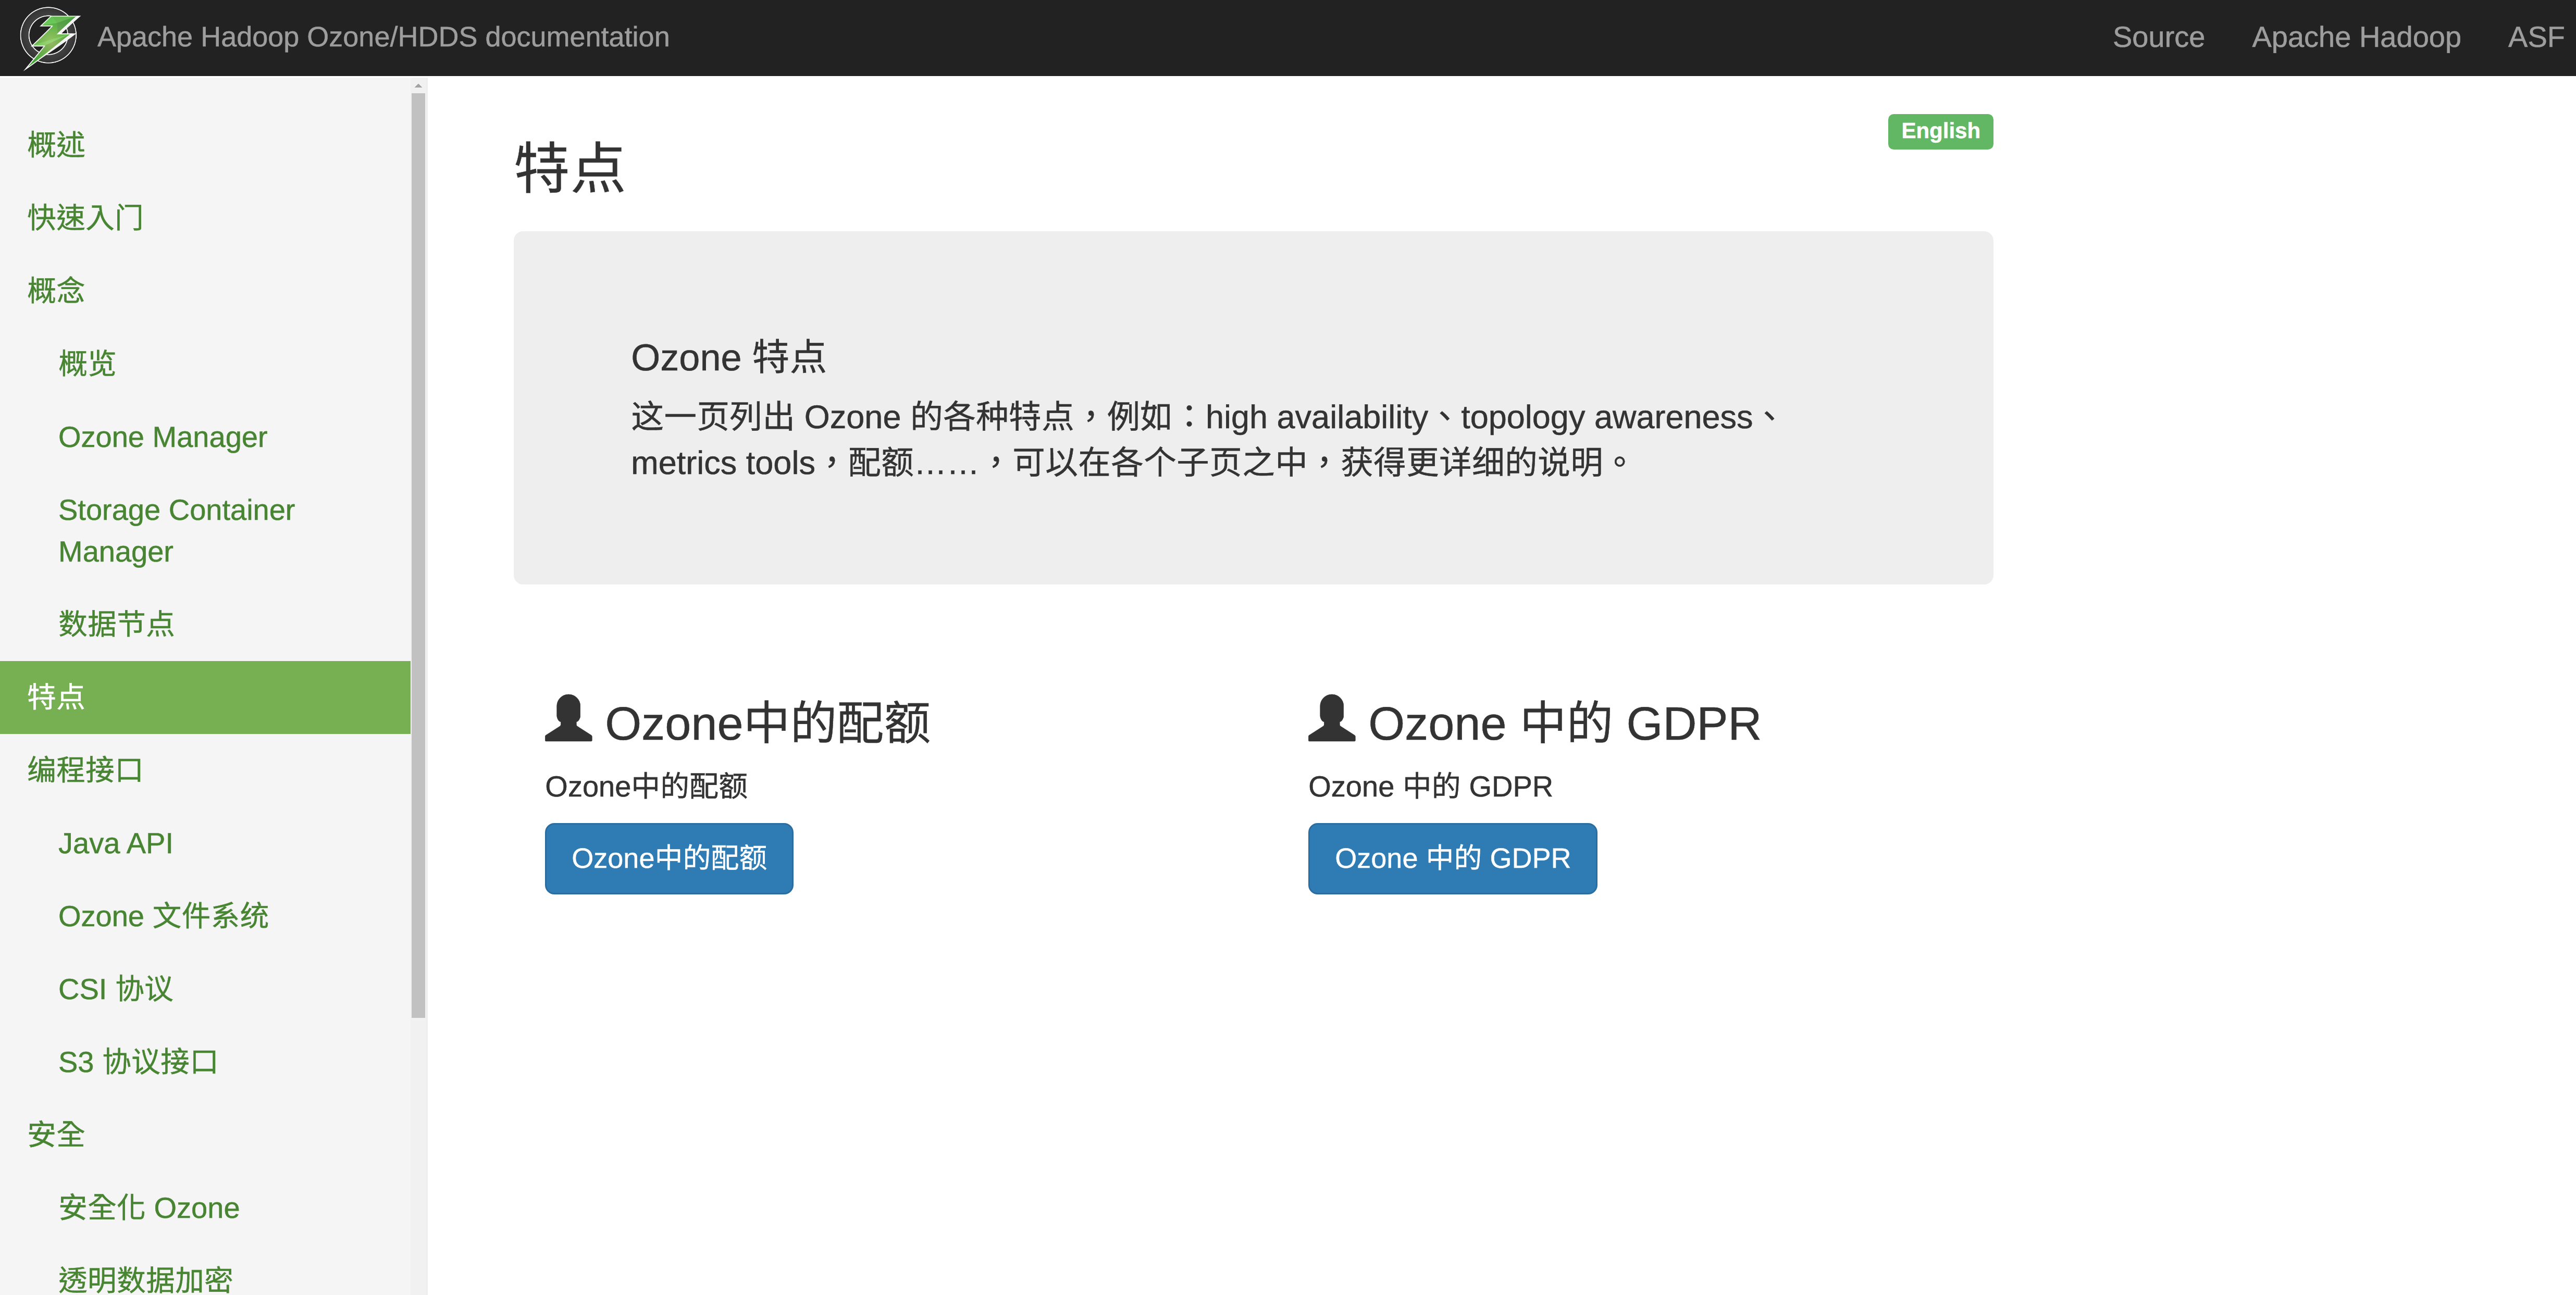The width and height of the screenshot is (2576, 1295).
Task: Click the user icon beside Ozone中的配额 heading
Action: pos(568,719)
